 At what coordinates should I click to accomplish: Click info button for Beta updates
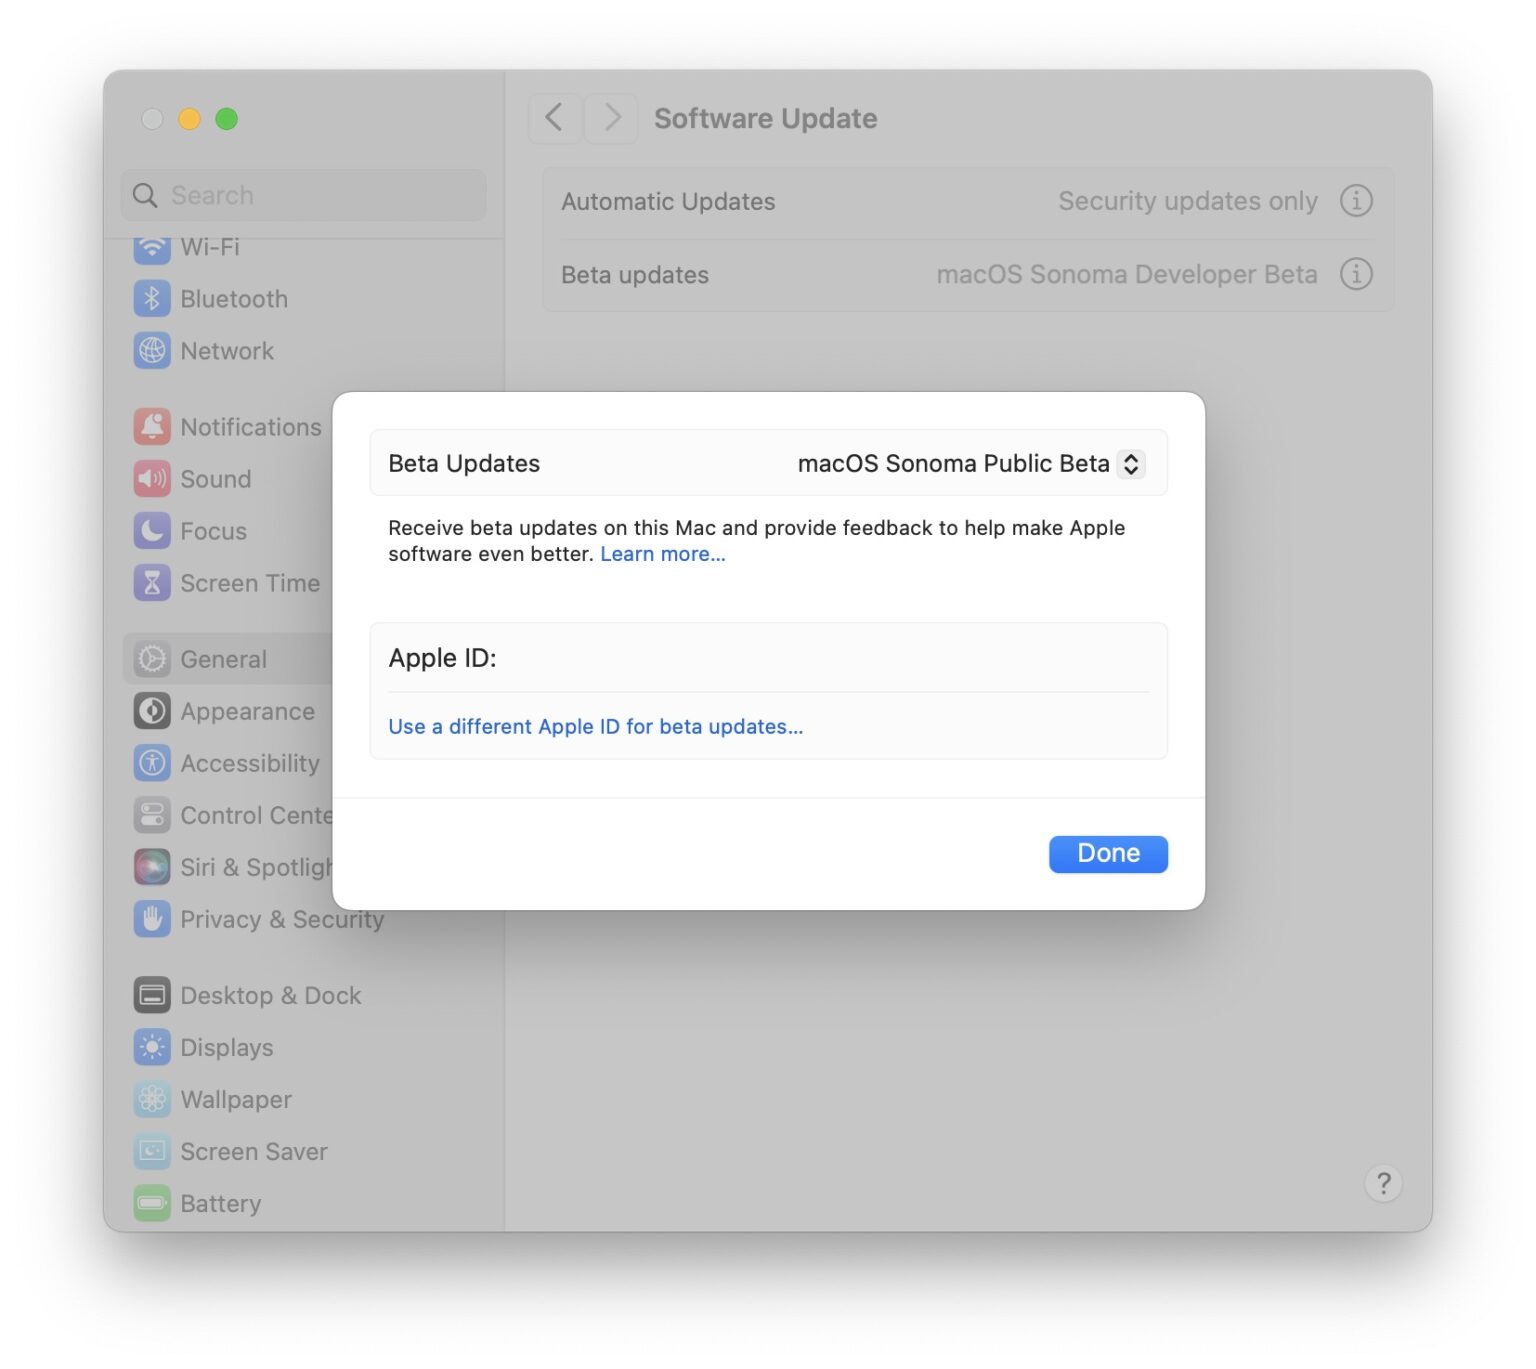(1356, 274)
